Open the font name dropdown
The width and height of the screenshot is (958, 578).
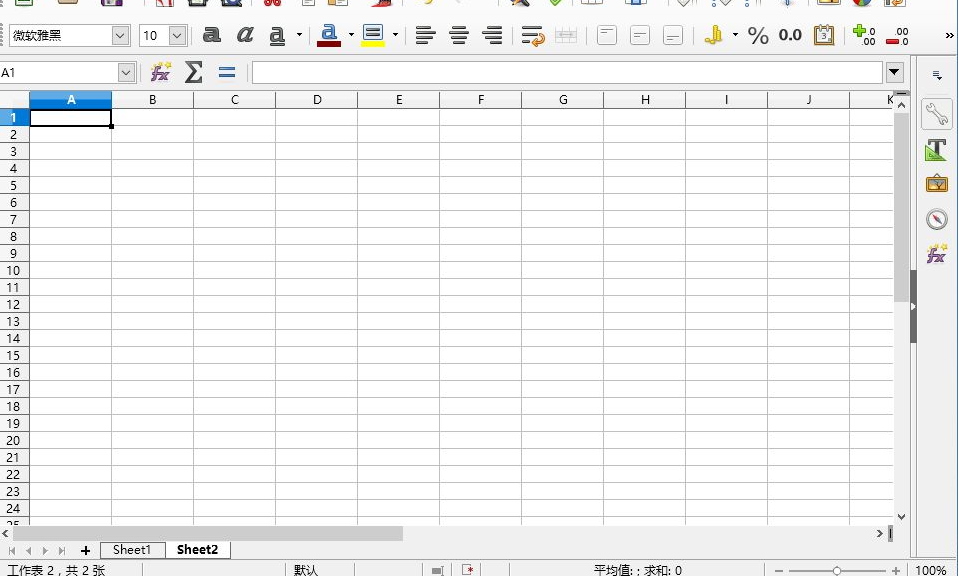(x=120, y=35)
